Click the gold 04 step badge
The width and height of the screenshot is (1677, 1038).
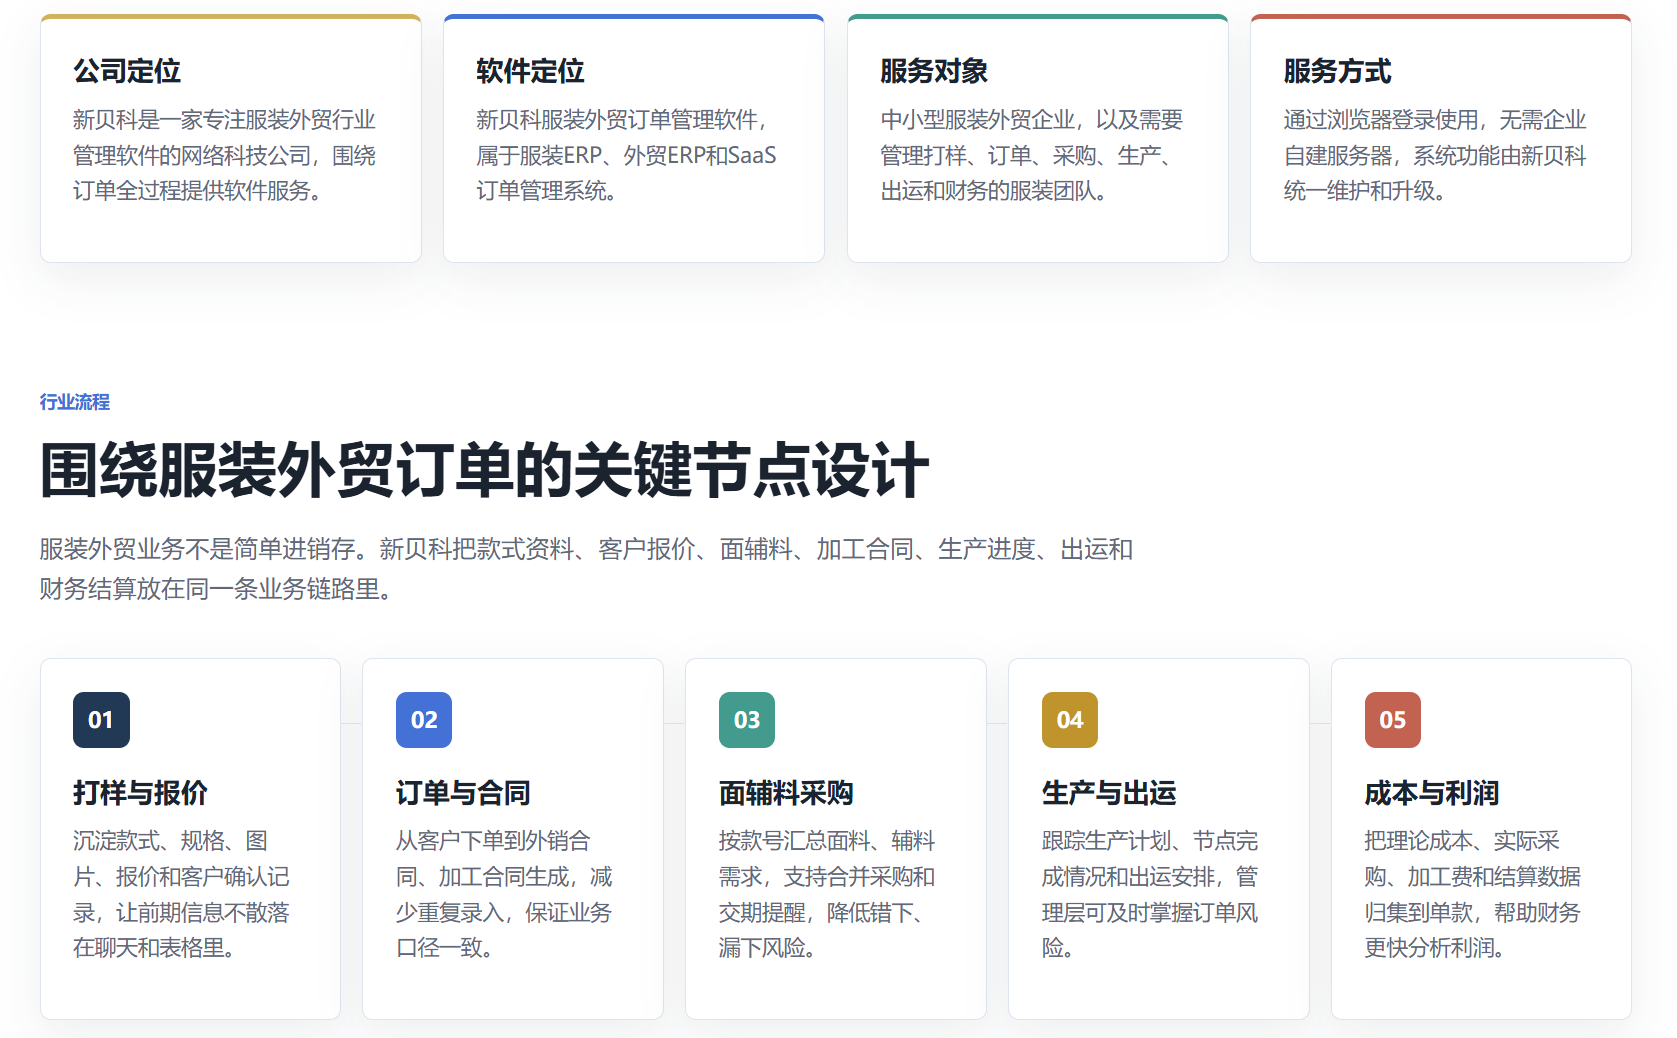coord(1070,720)
